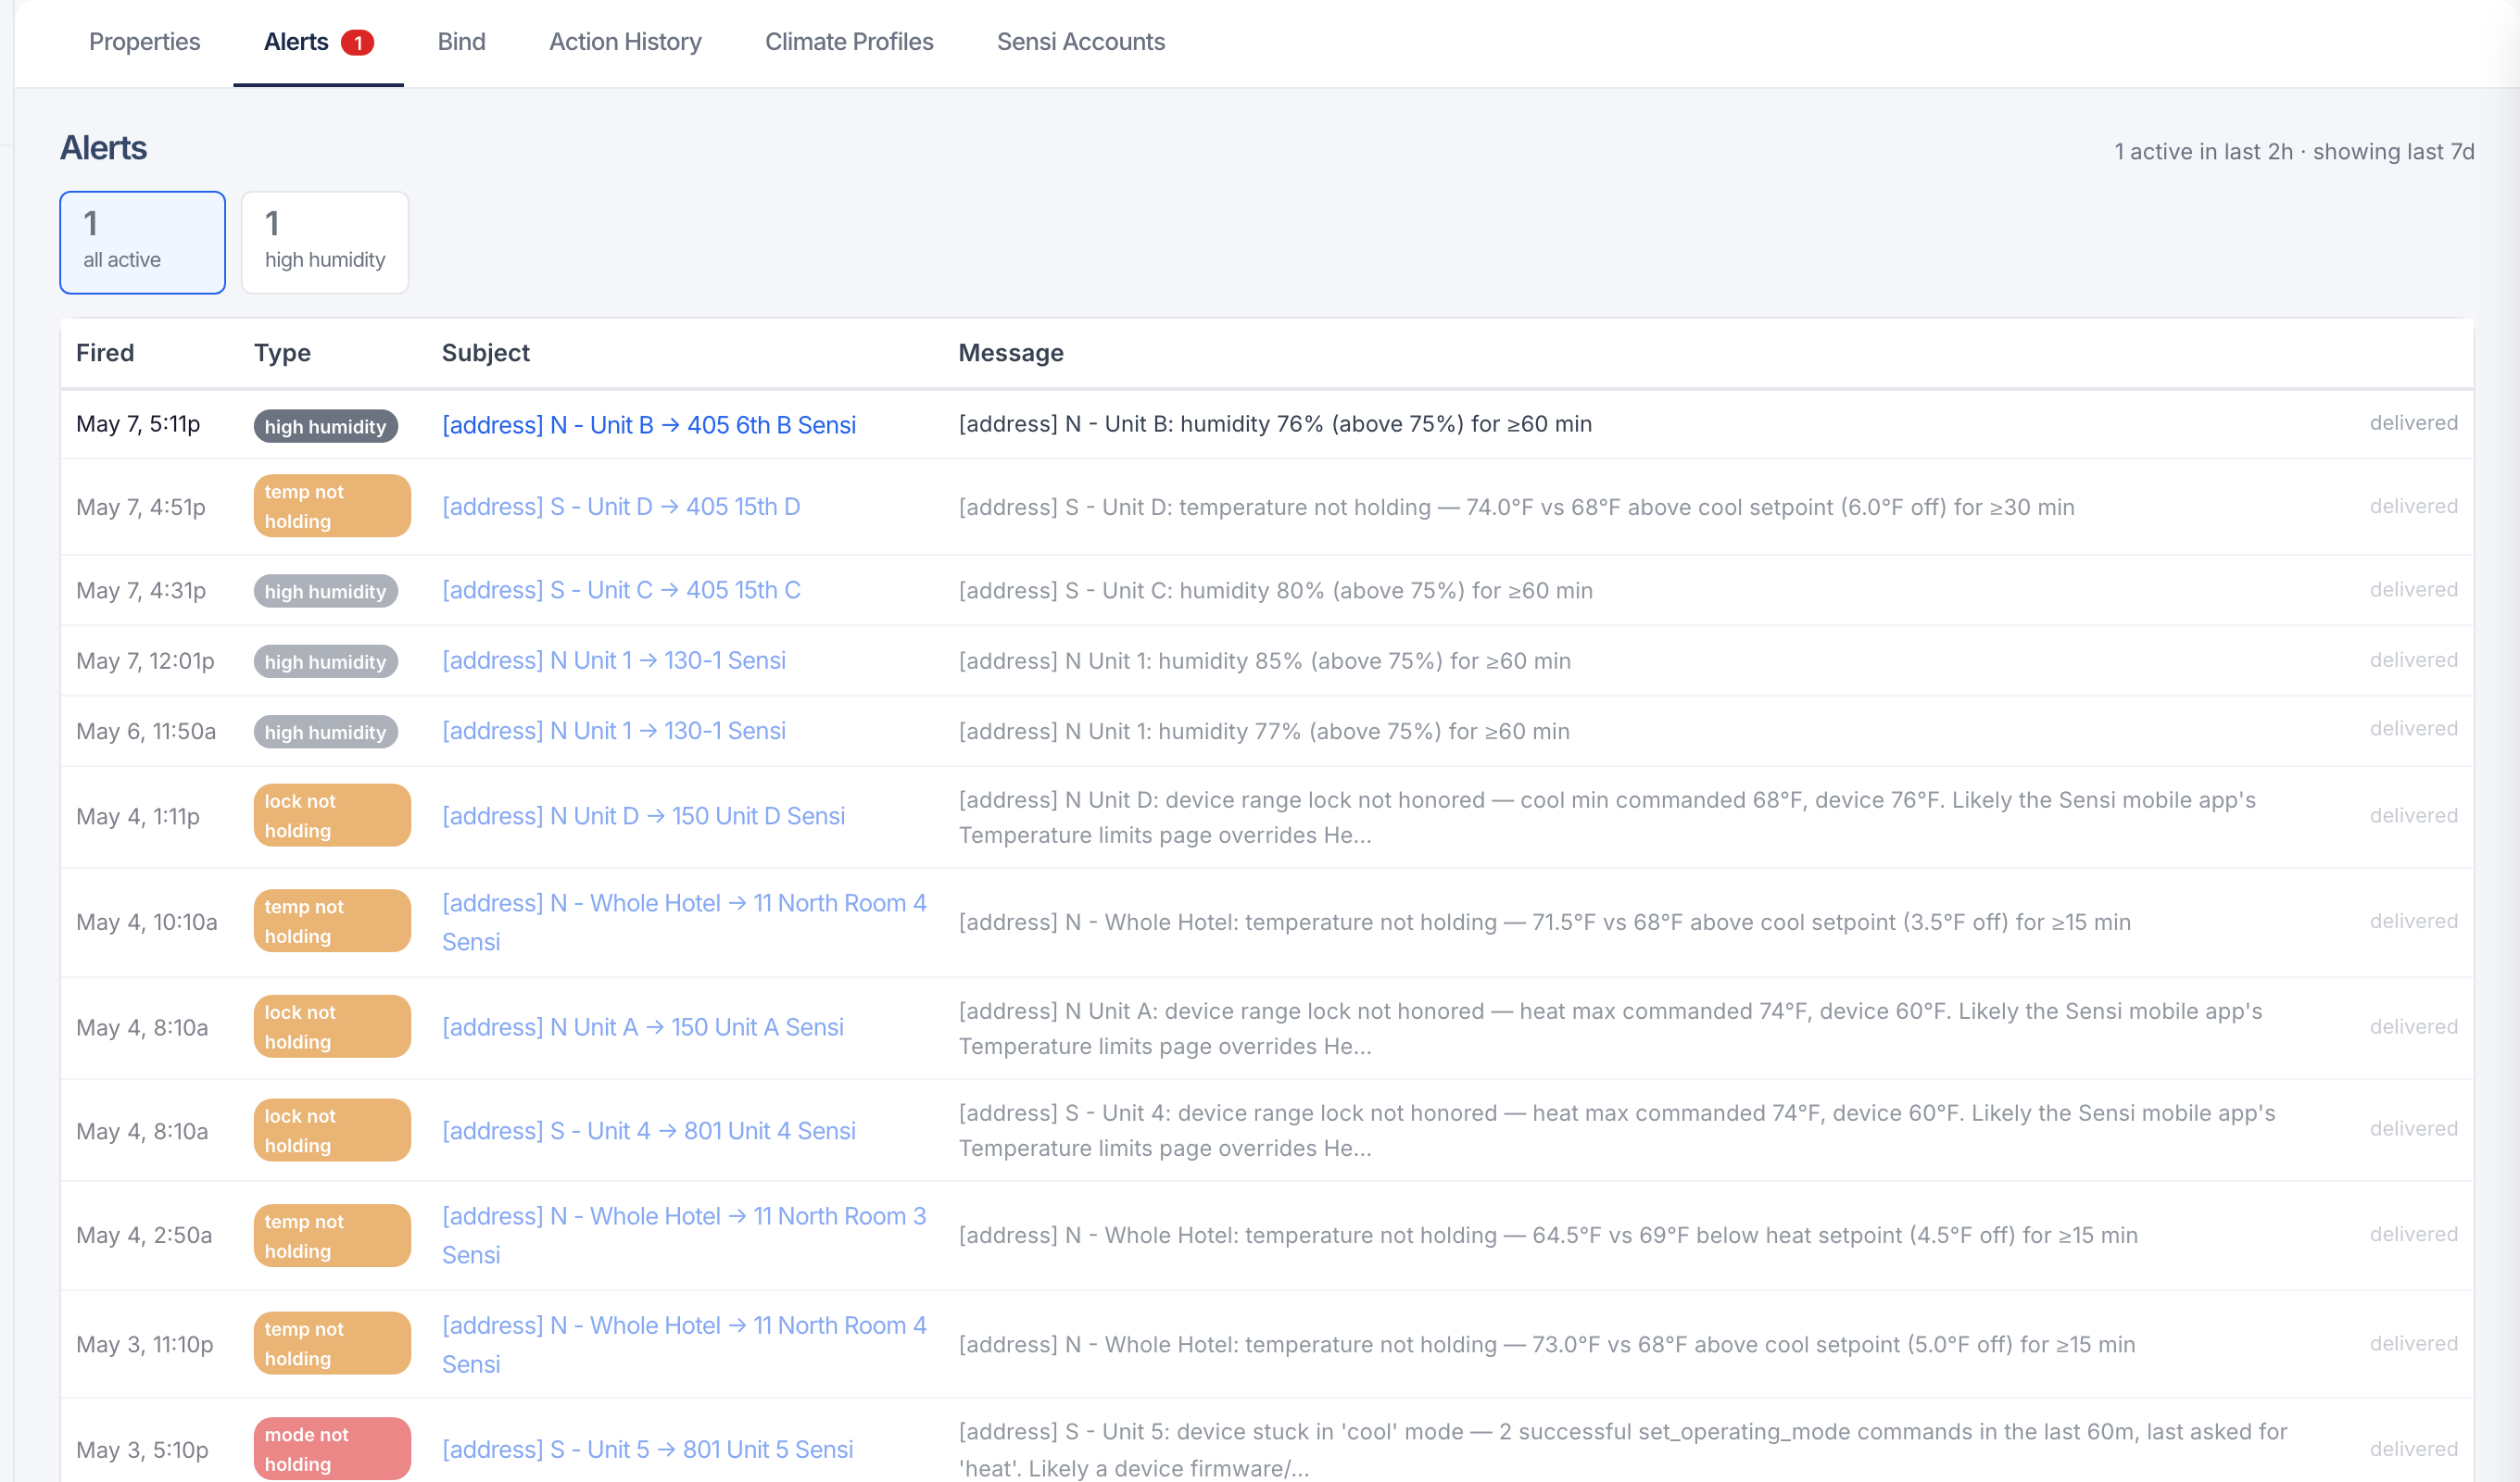Open the 801 Unit 4 Sensi link
Viewport: 2520px width, 1482px height.
[648, 1131]
